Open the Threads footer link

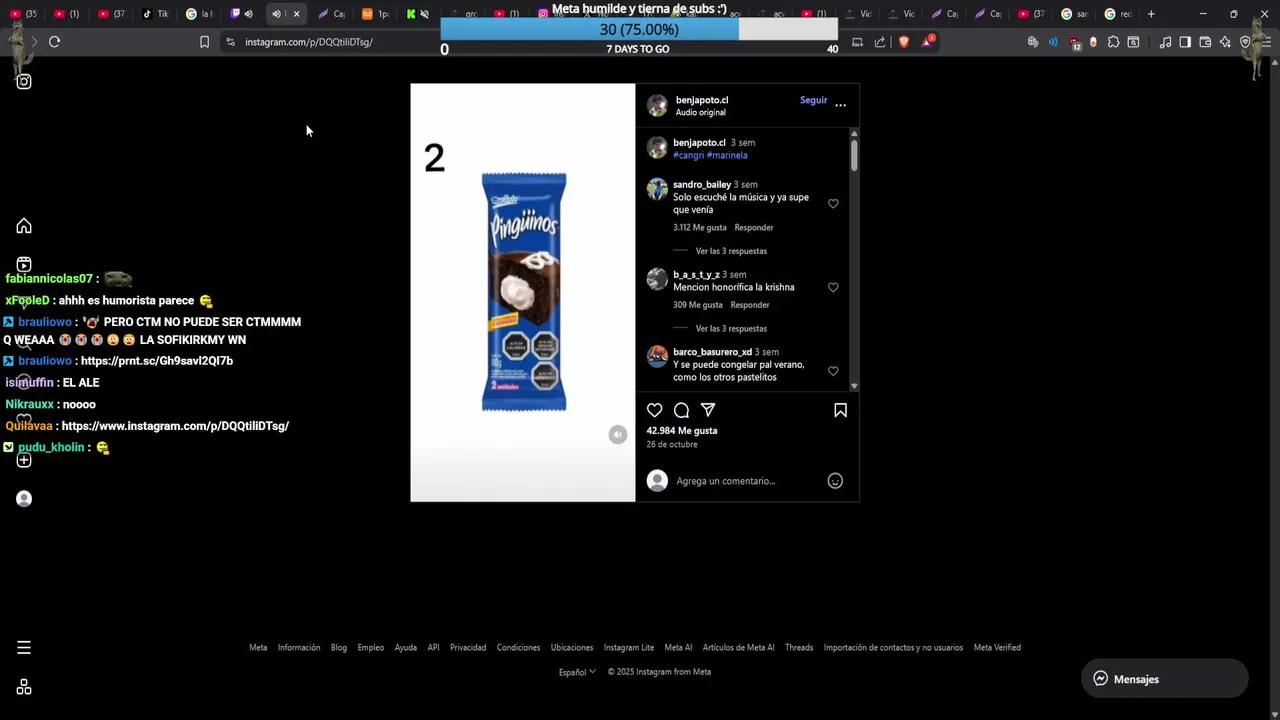coord(799,648)
